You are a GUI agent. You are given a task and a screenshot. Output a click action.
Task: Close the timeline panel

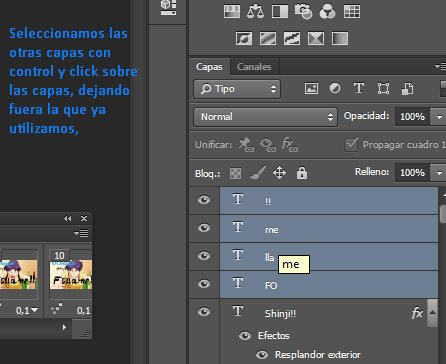click(84, 218)
